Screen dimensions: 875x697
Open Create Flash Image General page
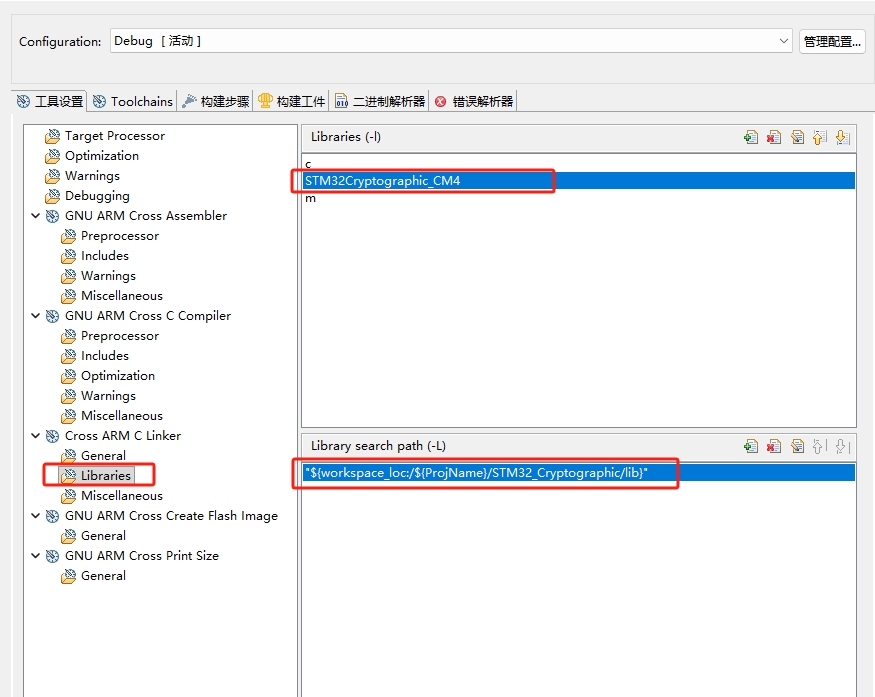click(x=103, y=536)
